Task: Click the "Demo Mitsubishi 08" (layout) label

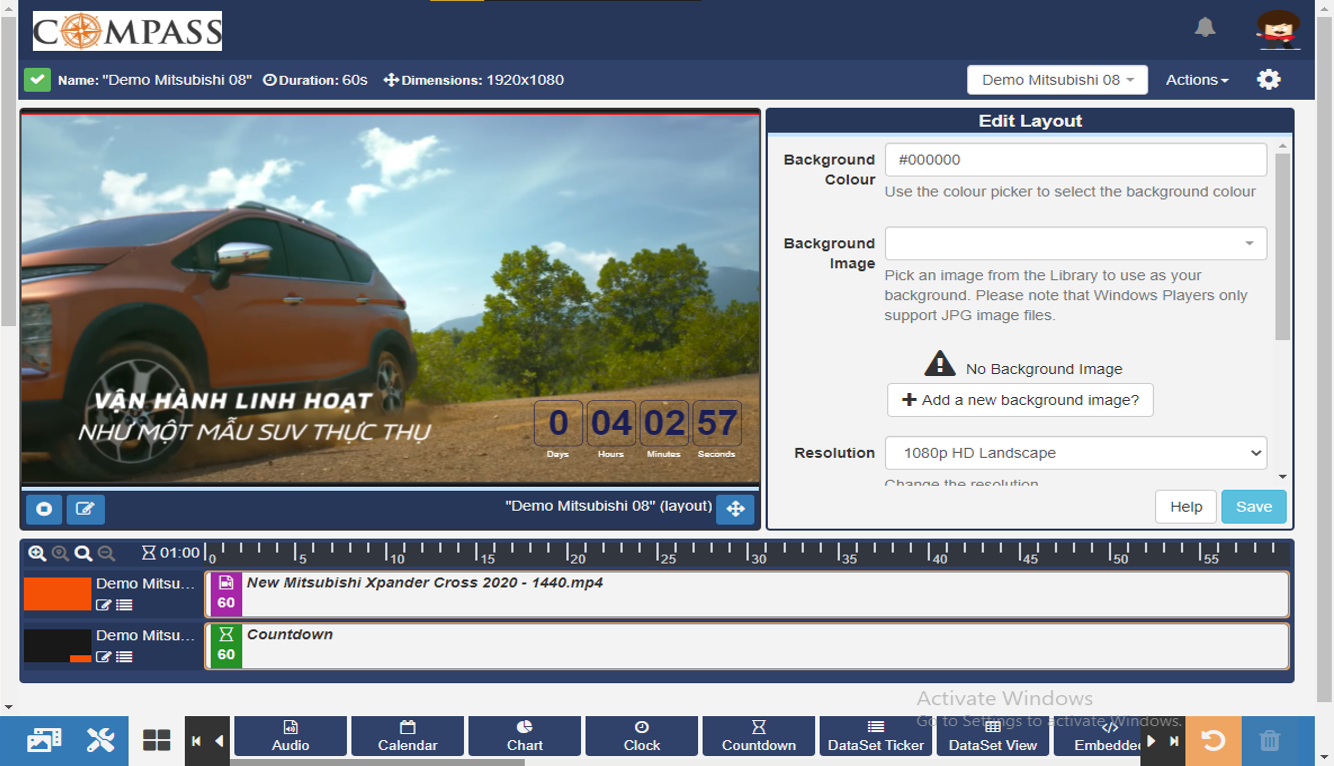Action: 609,506
